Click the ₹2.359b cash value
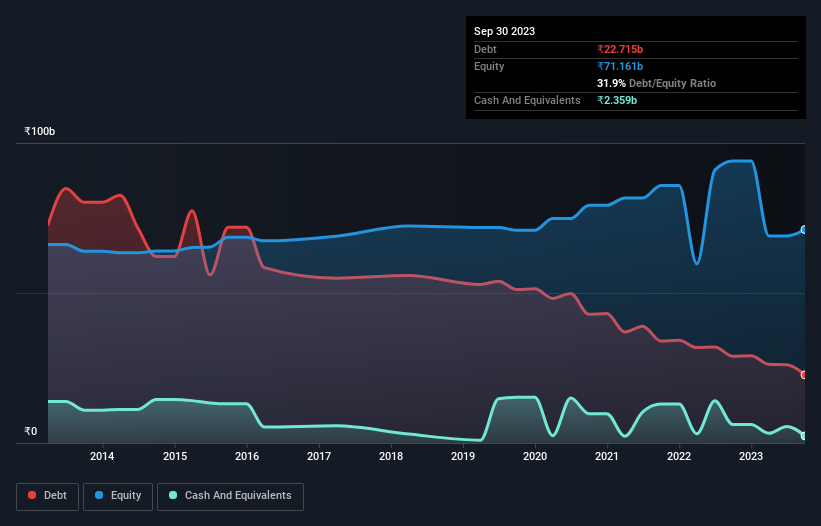 617,100
